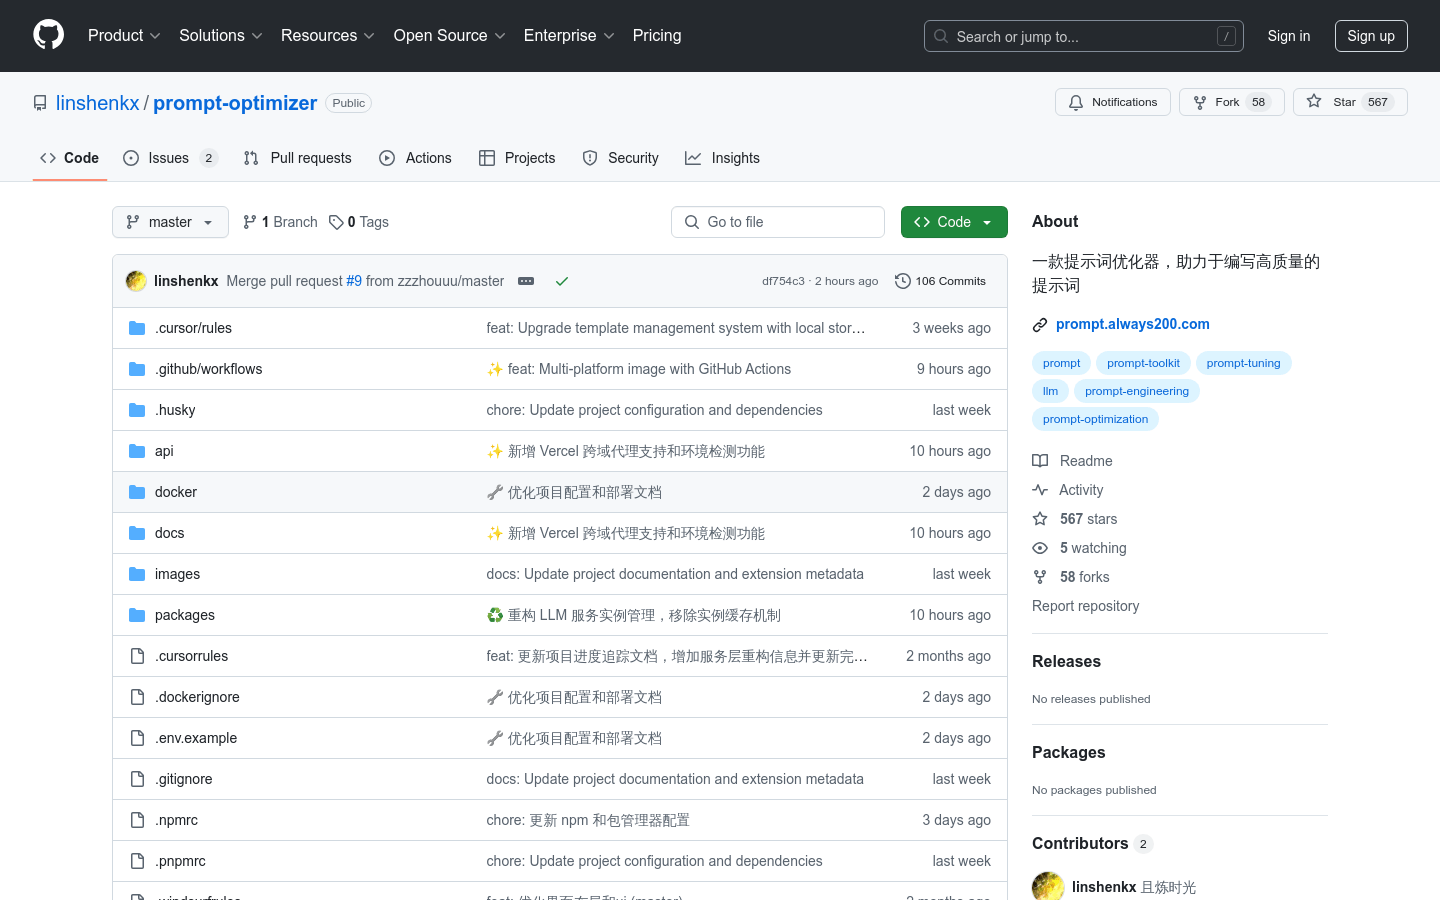Open the master branch dropdown

pos(170,222)
